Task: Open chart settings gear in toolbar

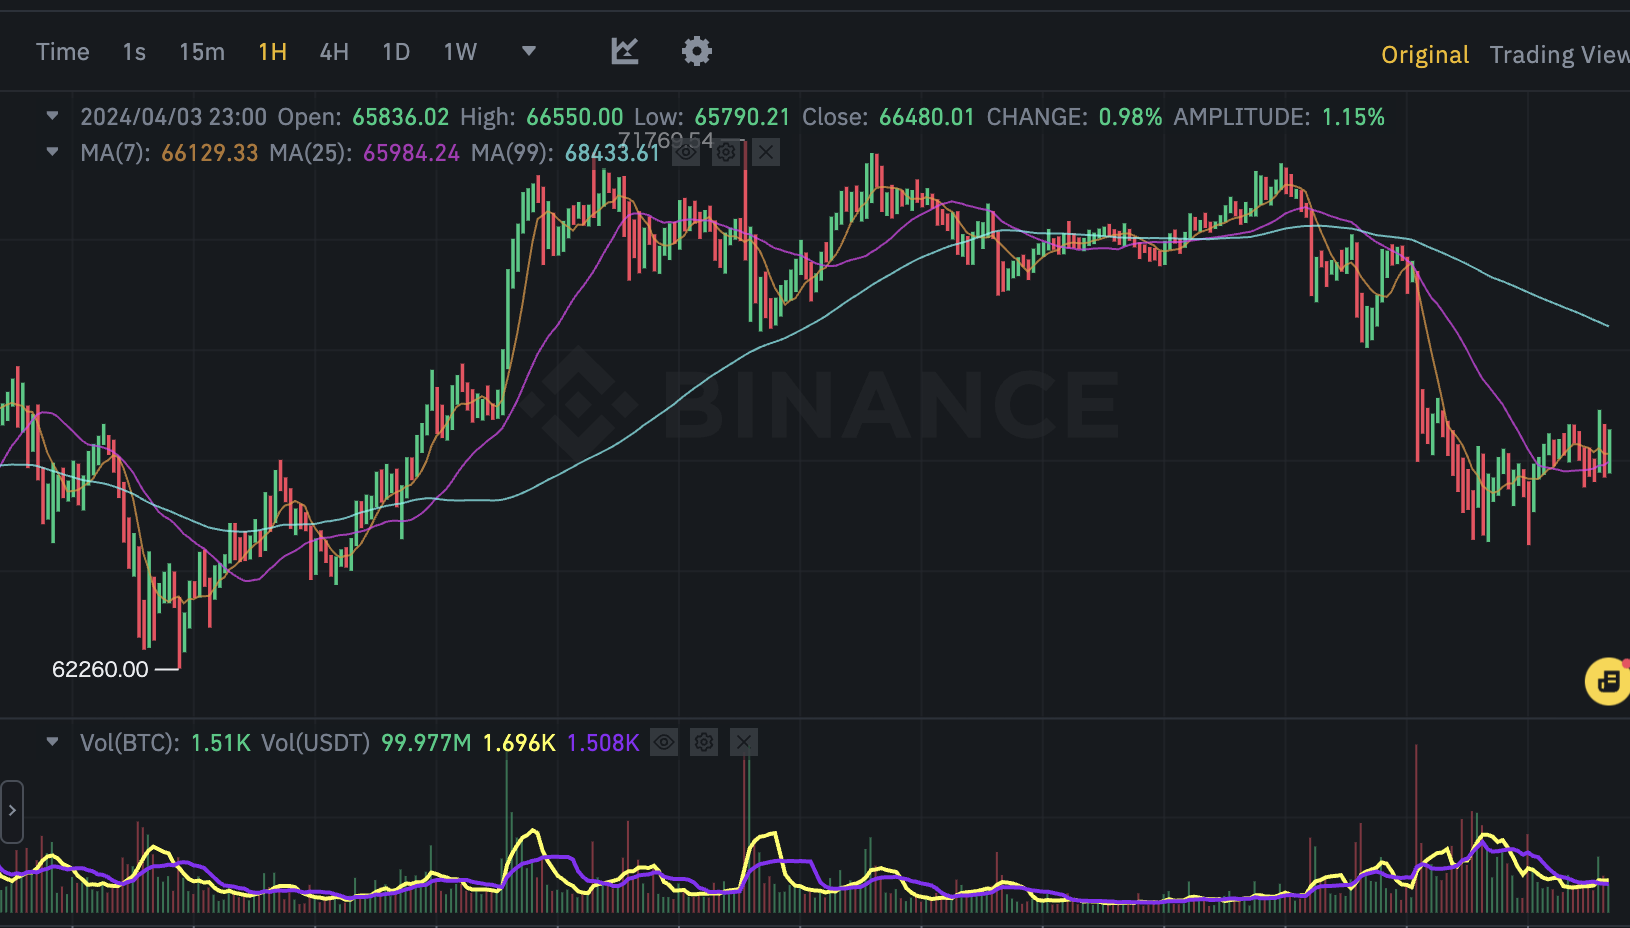Action: pos(697,51)
